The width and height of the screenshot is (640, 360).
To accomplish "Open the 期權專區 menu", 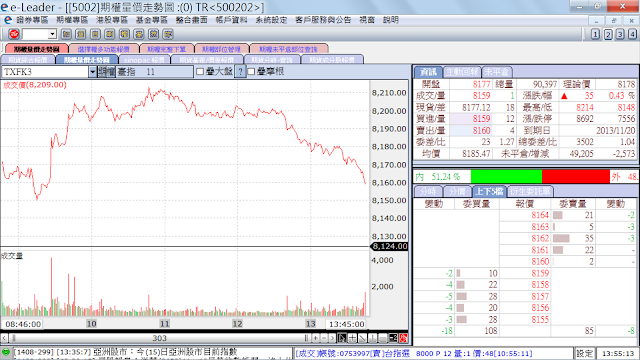I will tap(72, 20).
